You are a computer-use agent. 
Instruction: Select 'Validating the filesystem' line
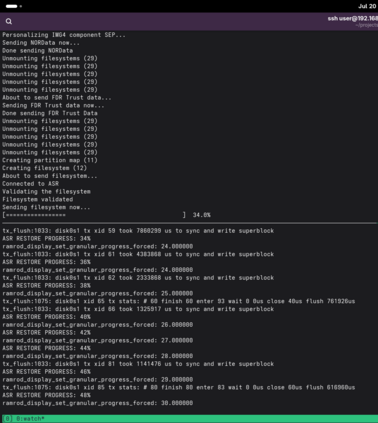46,192
